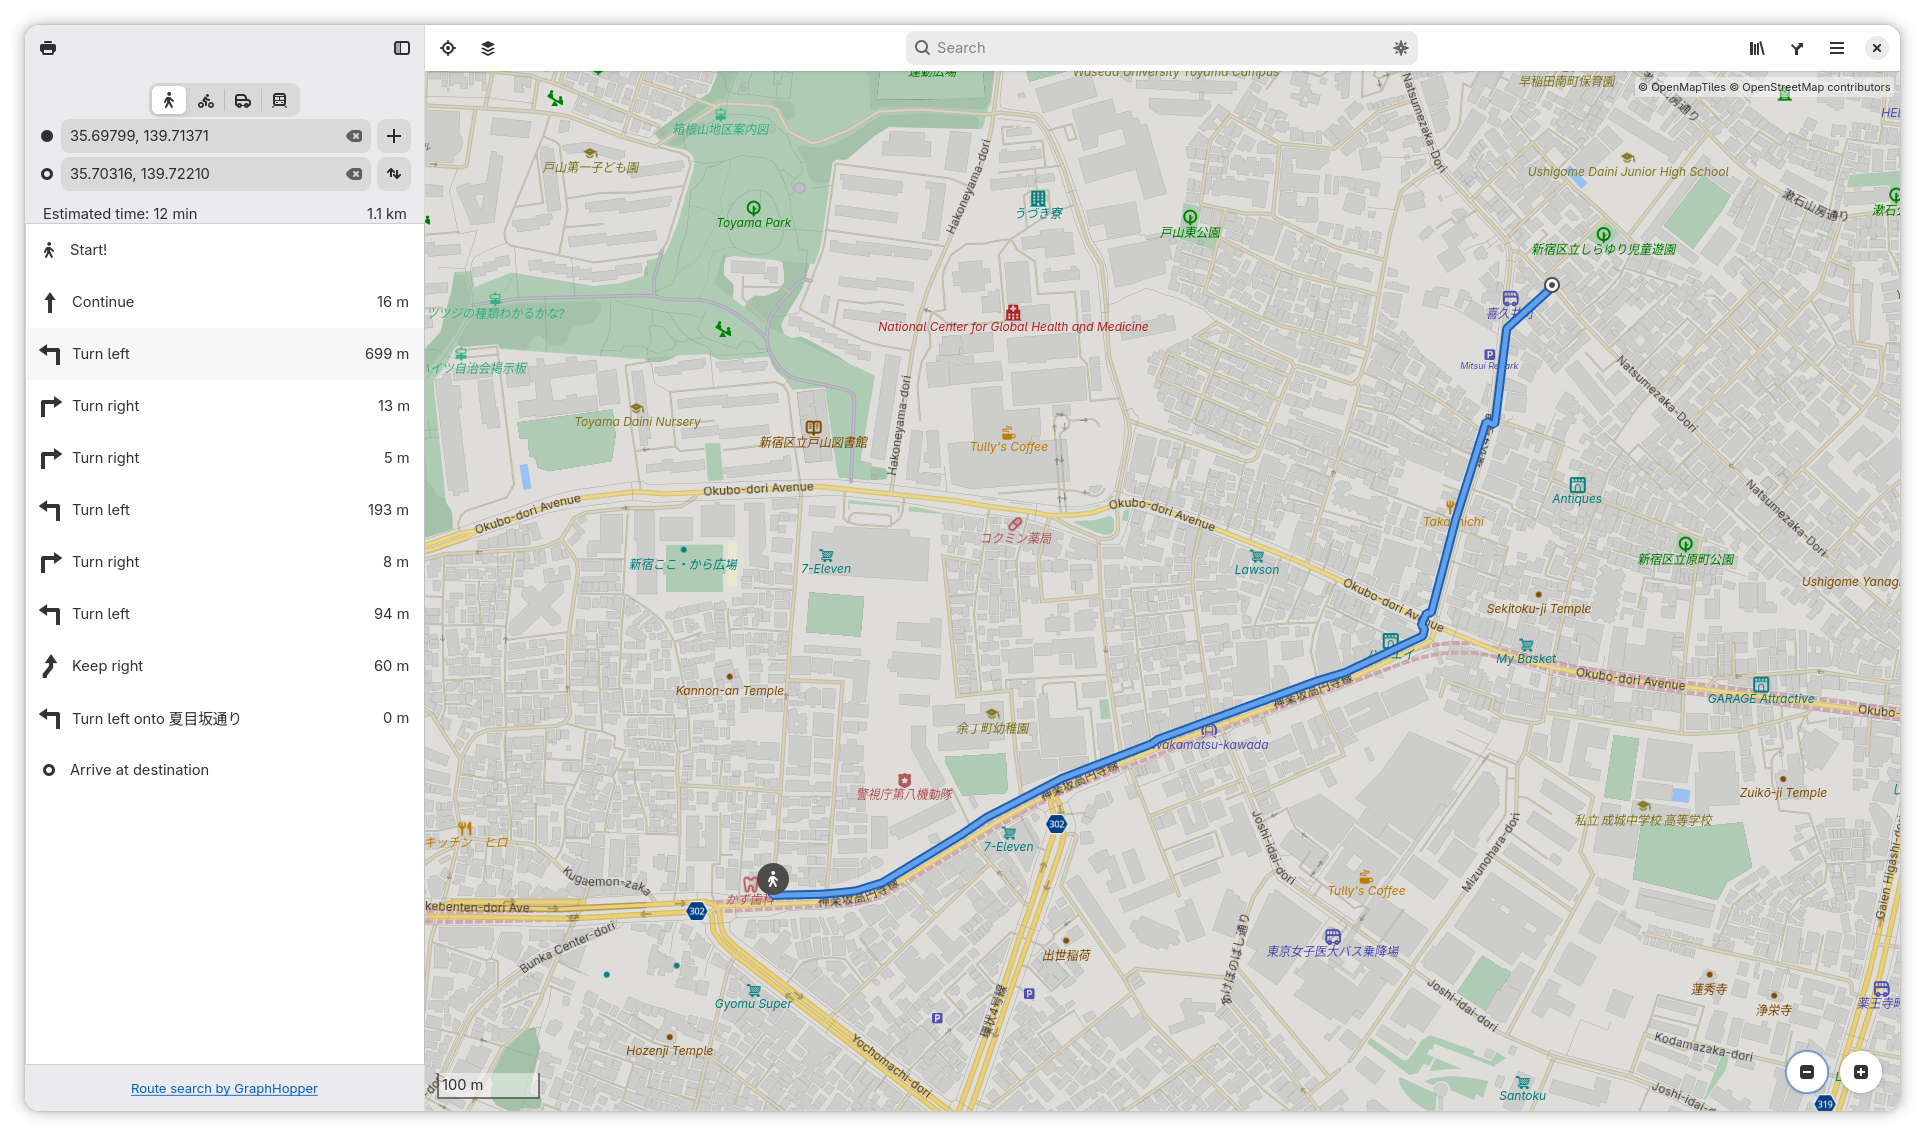Select public transit mode
Screen dimensions: 1925x1136
tap(280, 100)
